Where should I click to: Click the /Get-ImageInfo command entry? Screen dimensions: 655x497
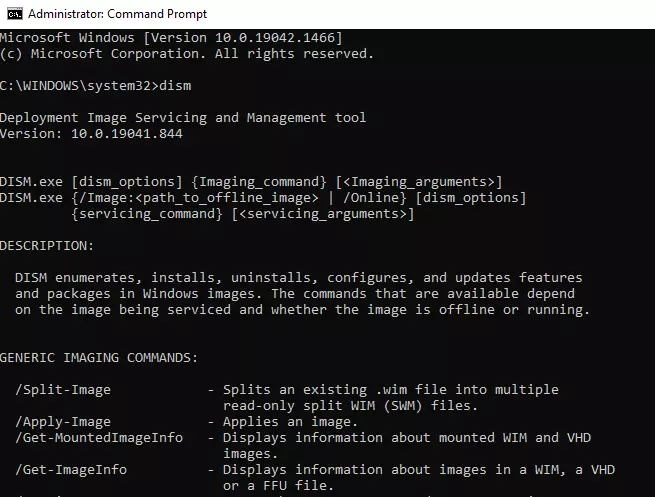[71, 470]
